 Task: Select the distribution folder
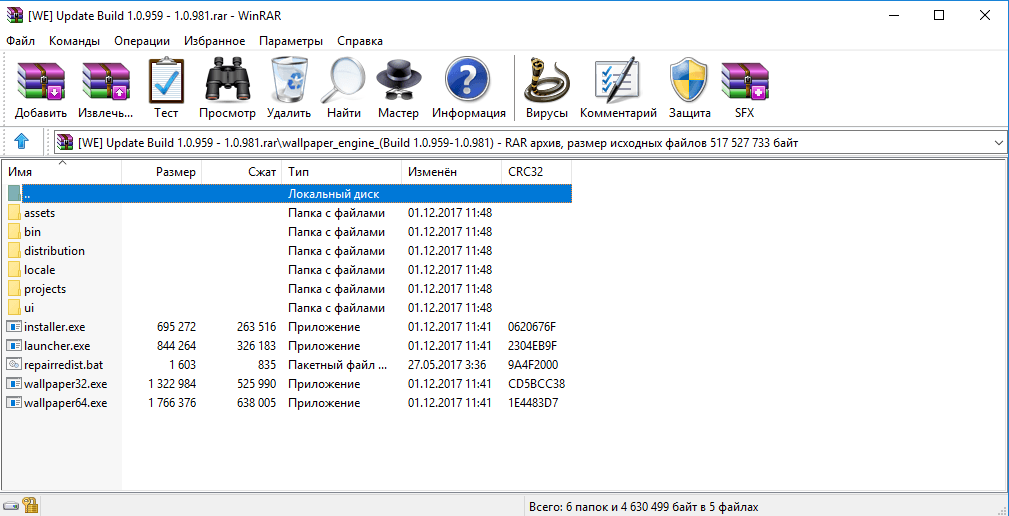(x=289, y=251)
